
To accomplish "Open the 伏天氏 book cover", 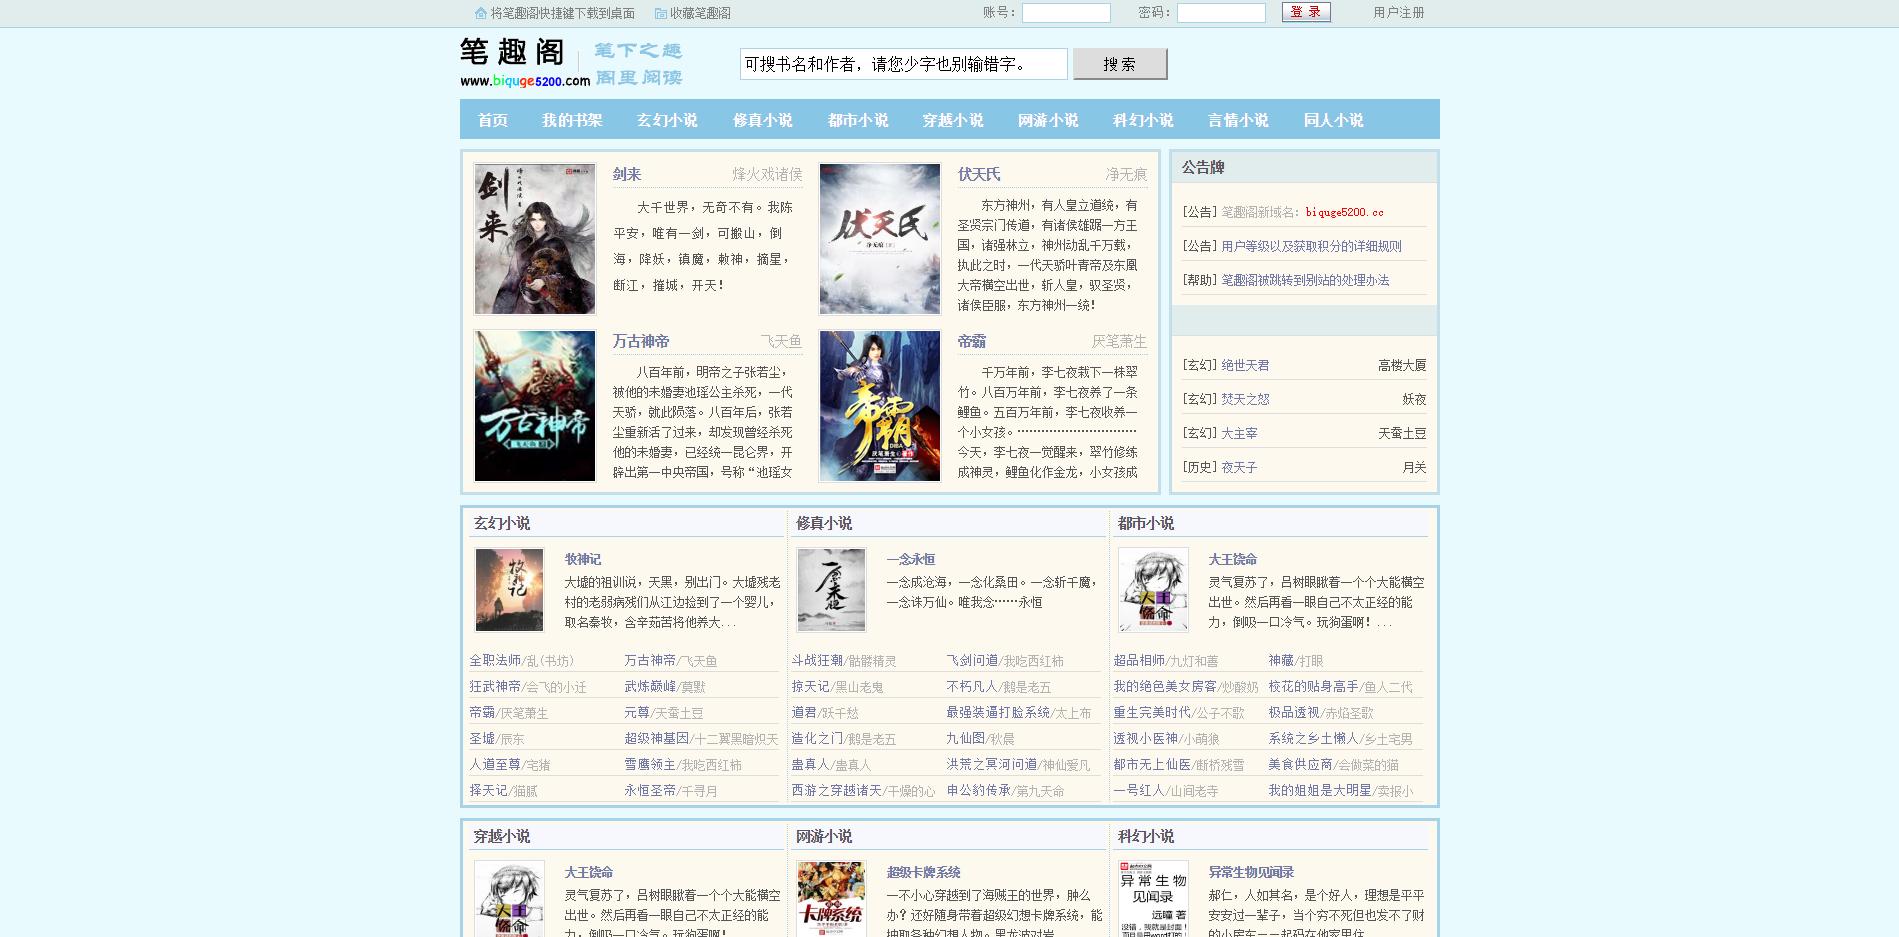I will coord(880,239).
